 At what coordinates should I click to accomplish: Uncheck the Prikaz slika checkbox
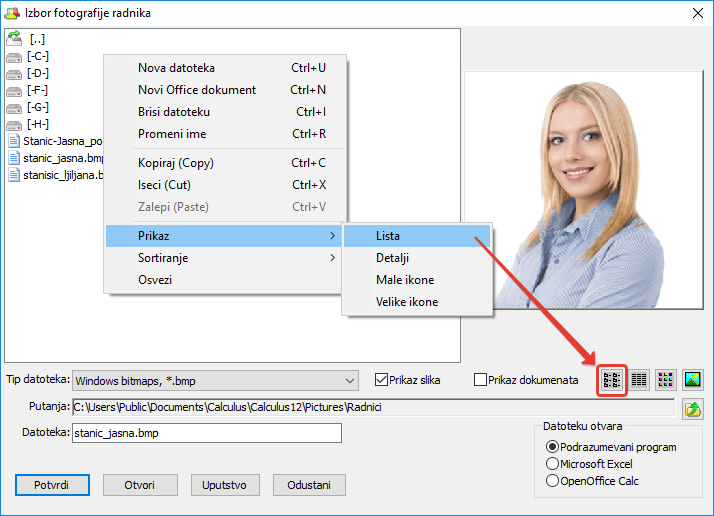[381, 380]
